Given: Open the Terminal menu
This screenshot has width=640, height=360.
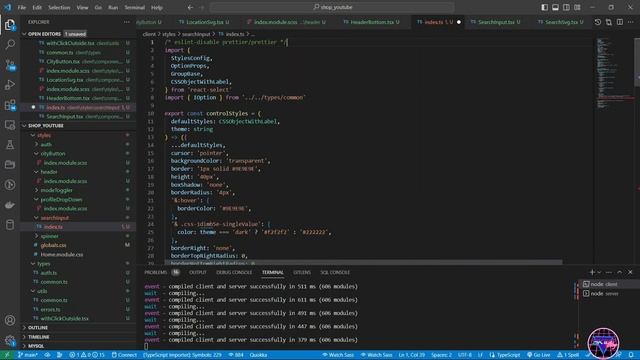Looking at the screenshot, I should pos(135,7).
